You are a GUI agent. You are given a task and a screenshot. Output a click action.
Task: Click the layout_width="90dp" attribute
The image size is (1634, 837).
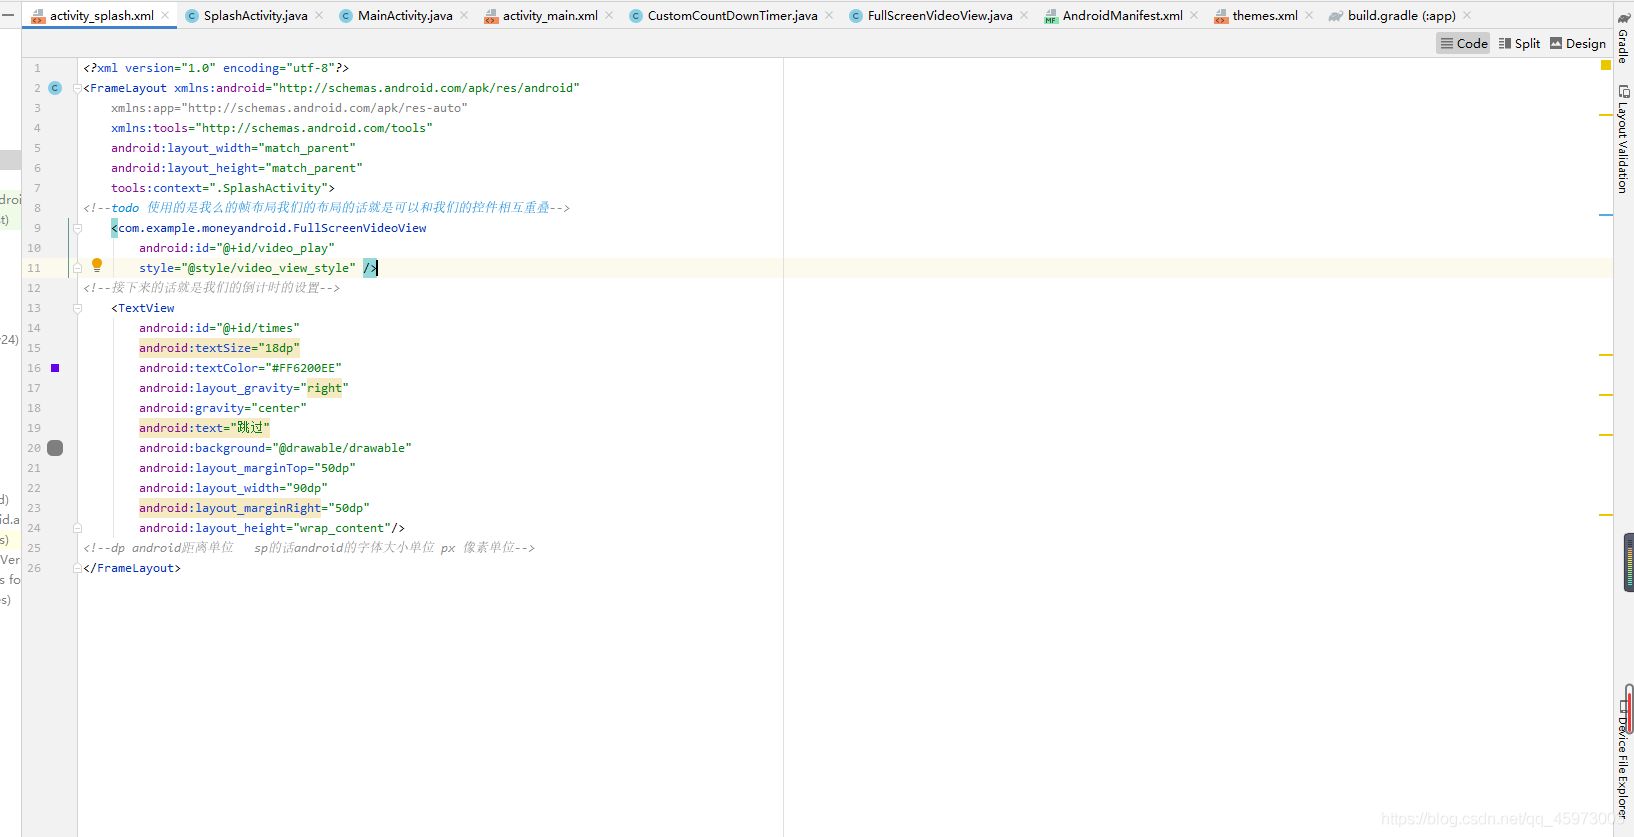coord(233,488)
